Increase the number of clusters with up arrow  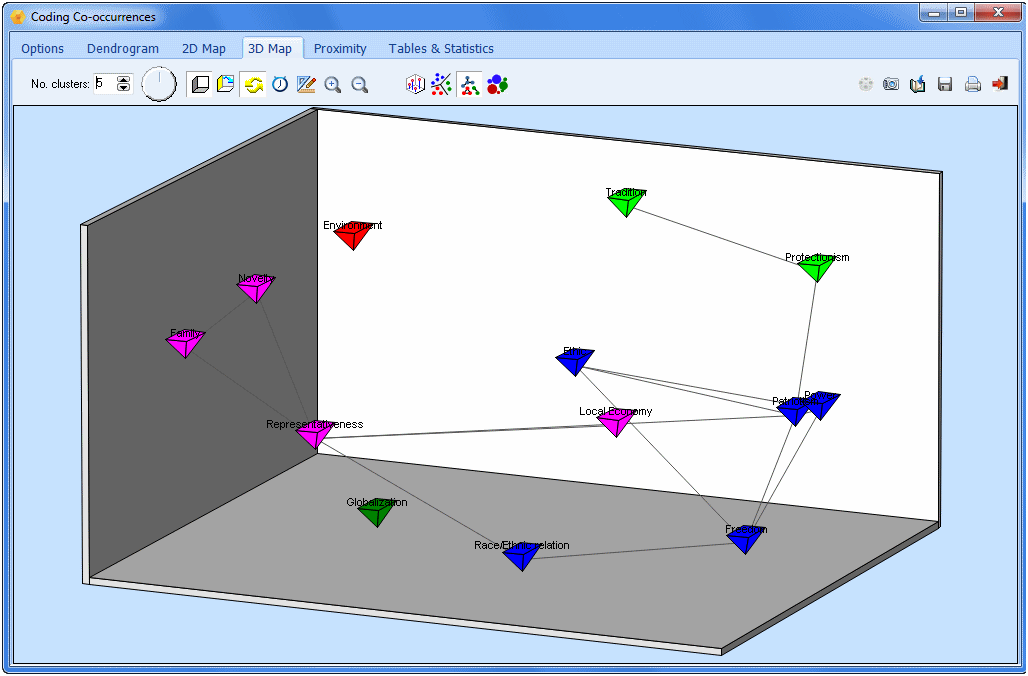124,79
